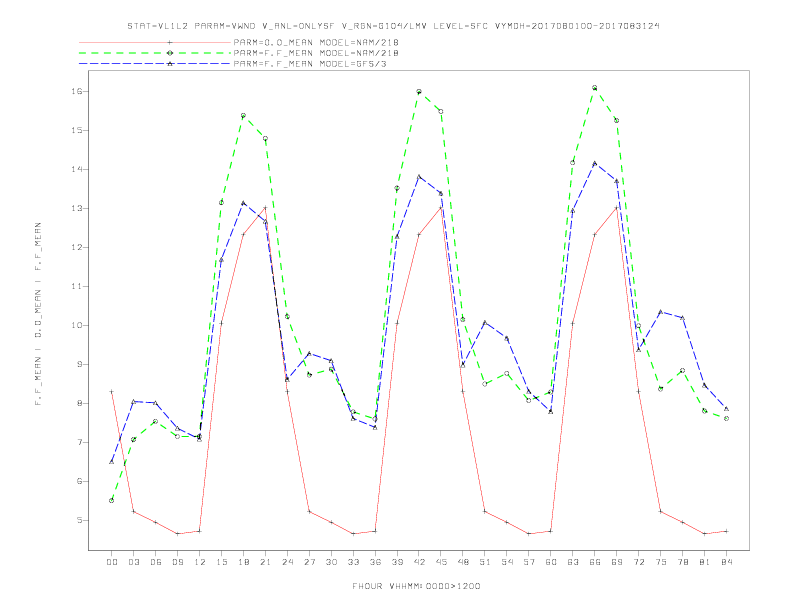Click the chart title starting with STAT=VL1L2
Screen dimensions: 792x612
[393, 26]
